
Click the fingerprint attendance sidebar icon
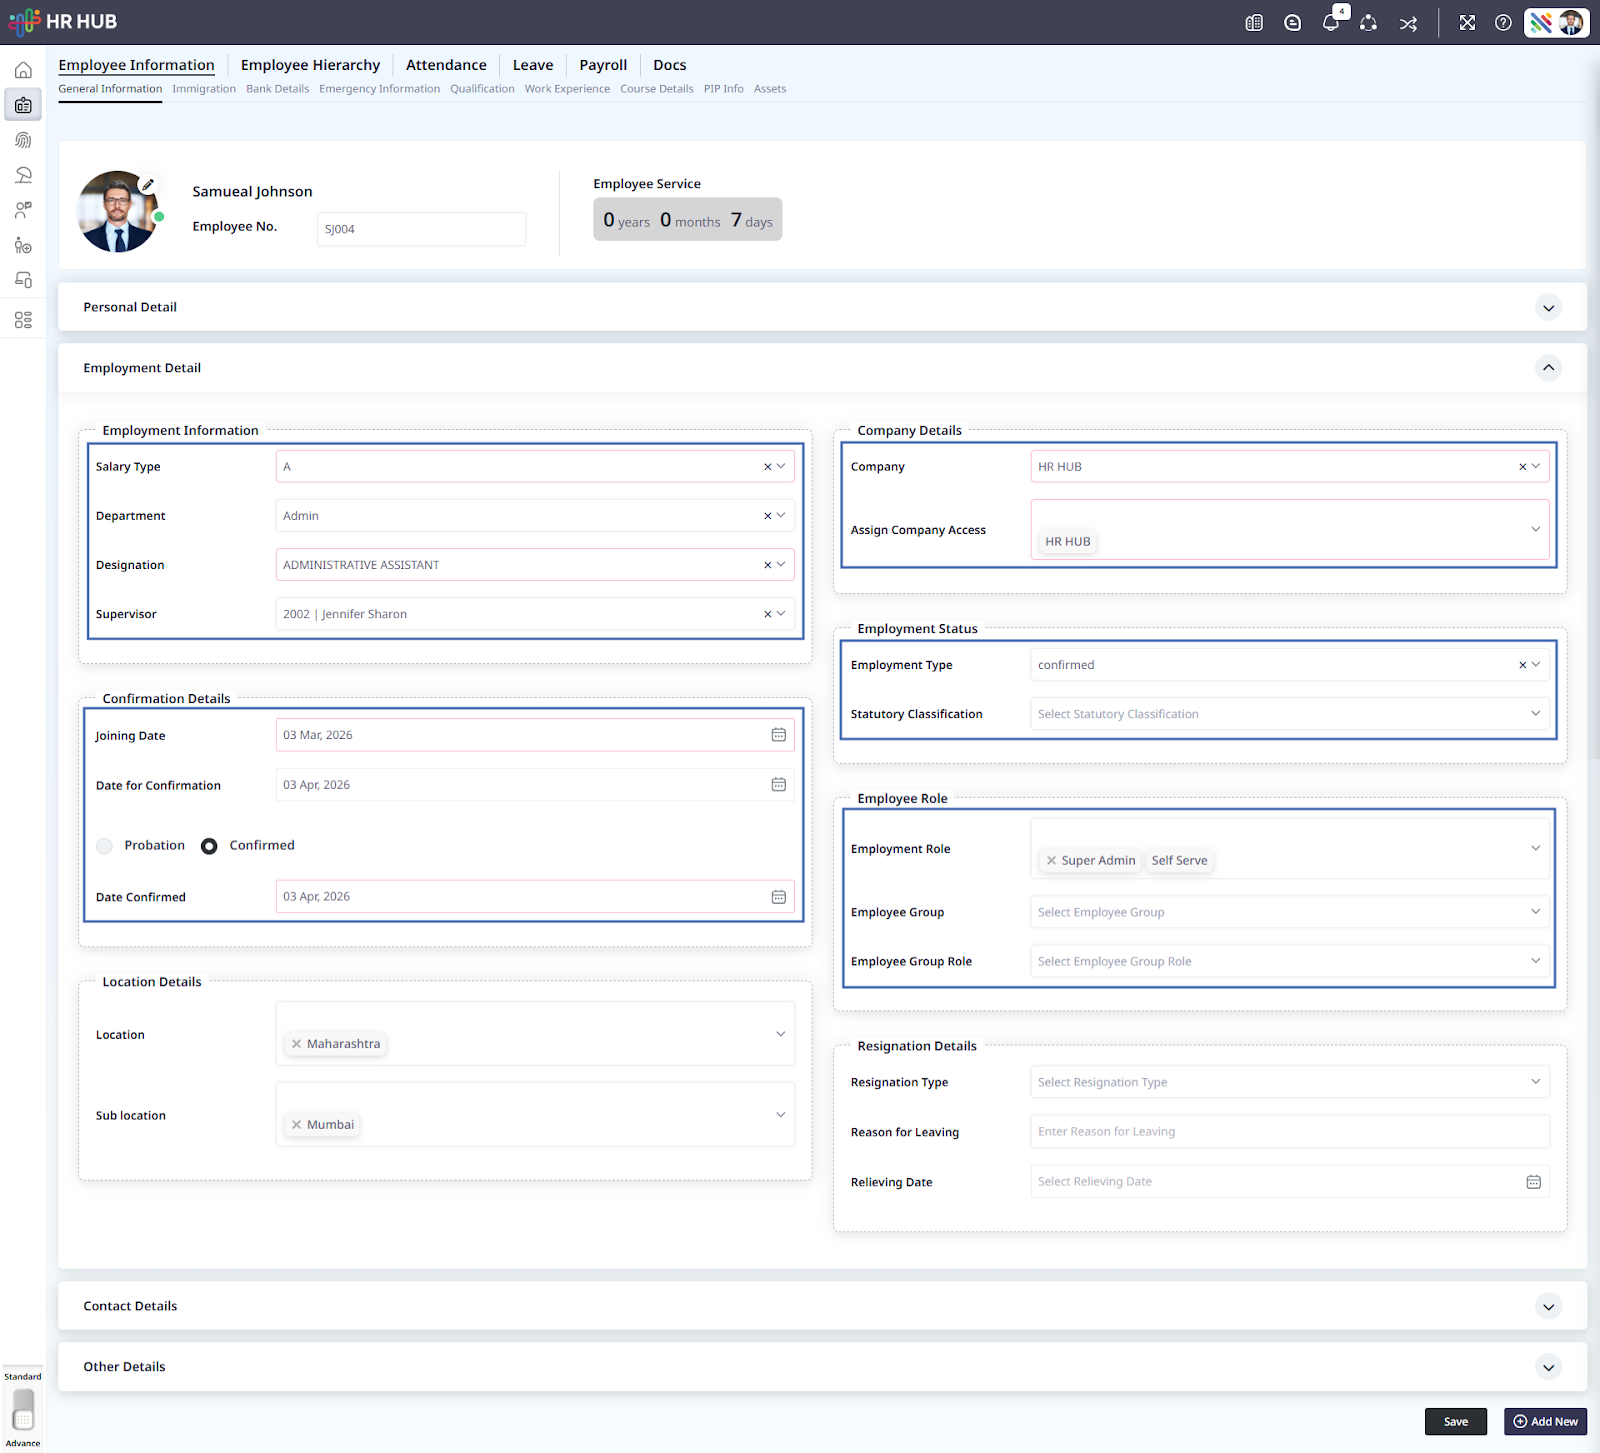click(23, 140)
